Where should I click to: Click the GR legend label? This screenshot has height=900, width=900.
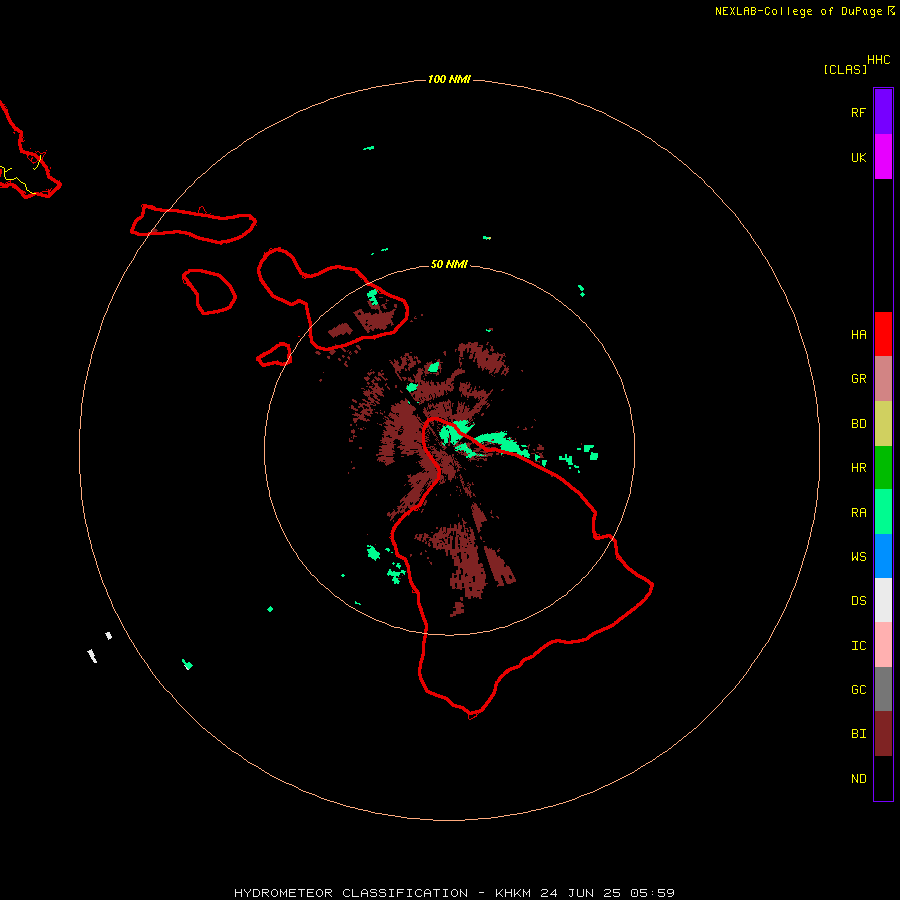point(858,379)
